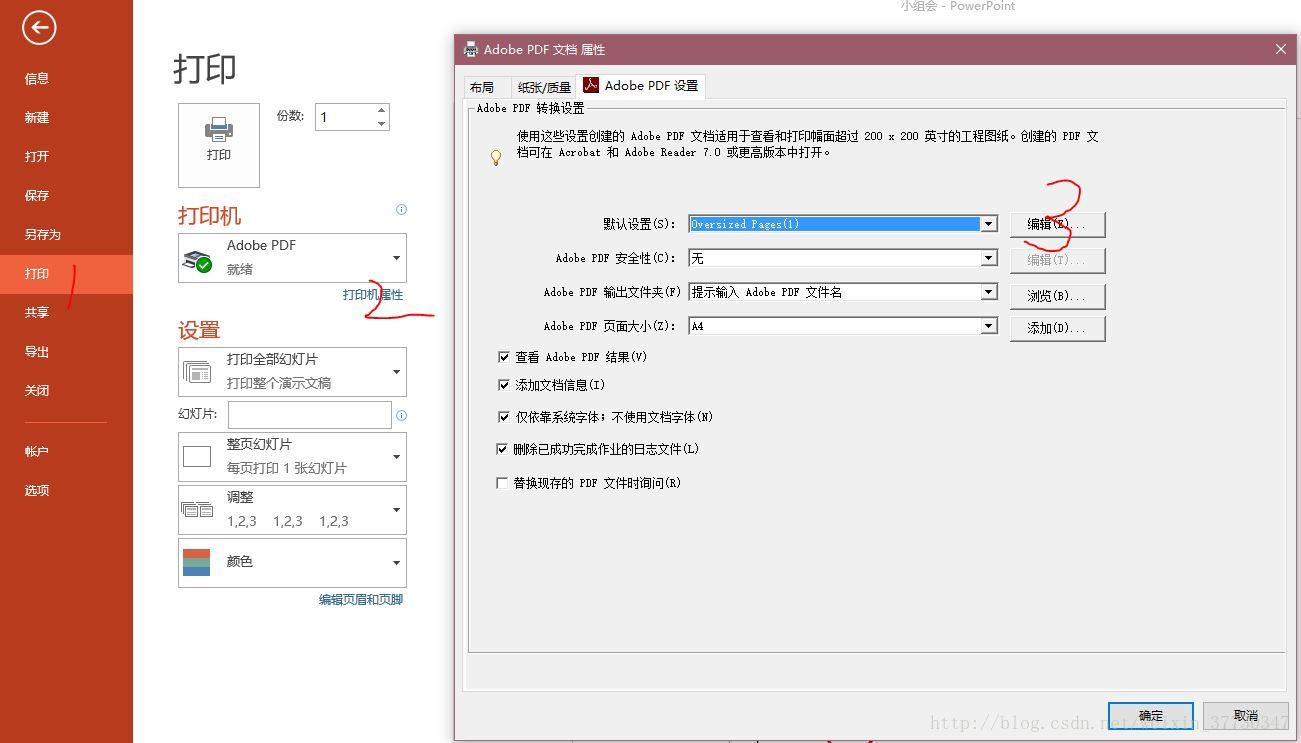Screen dimensions: 1301x743
Task: Open the 颜色 color mode dropdown
Action: click(x=292, y=563)
